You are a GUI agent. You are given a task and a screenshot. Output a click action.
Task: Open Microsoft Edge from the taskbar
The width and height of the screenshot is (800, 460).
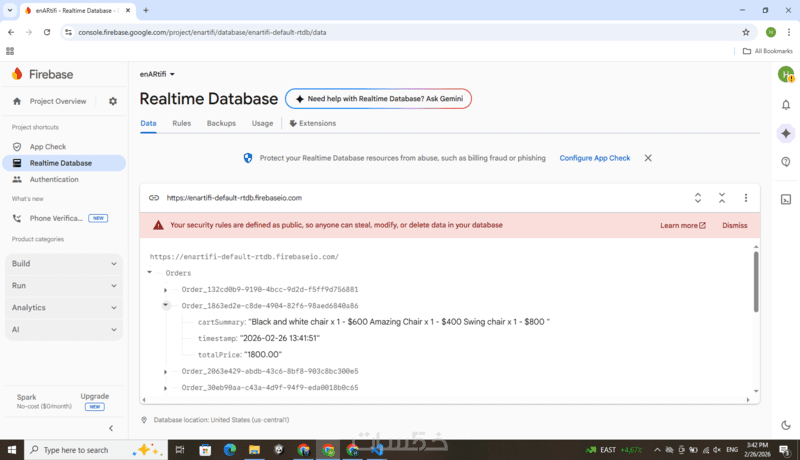point(230,450)
